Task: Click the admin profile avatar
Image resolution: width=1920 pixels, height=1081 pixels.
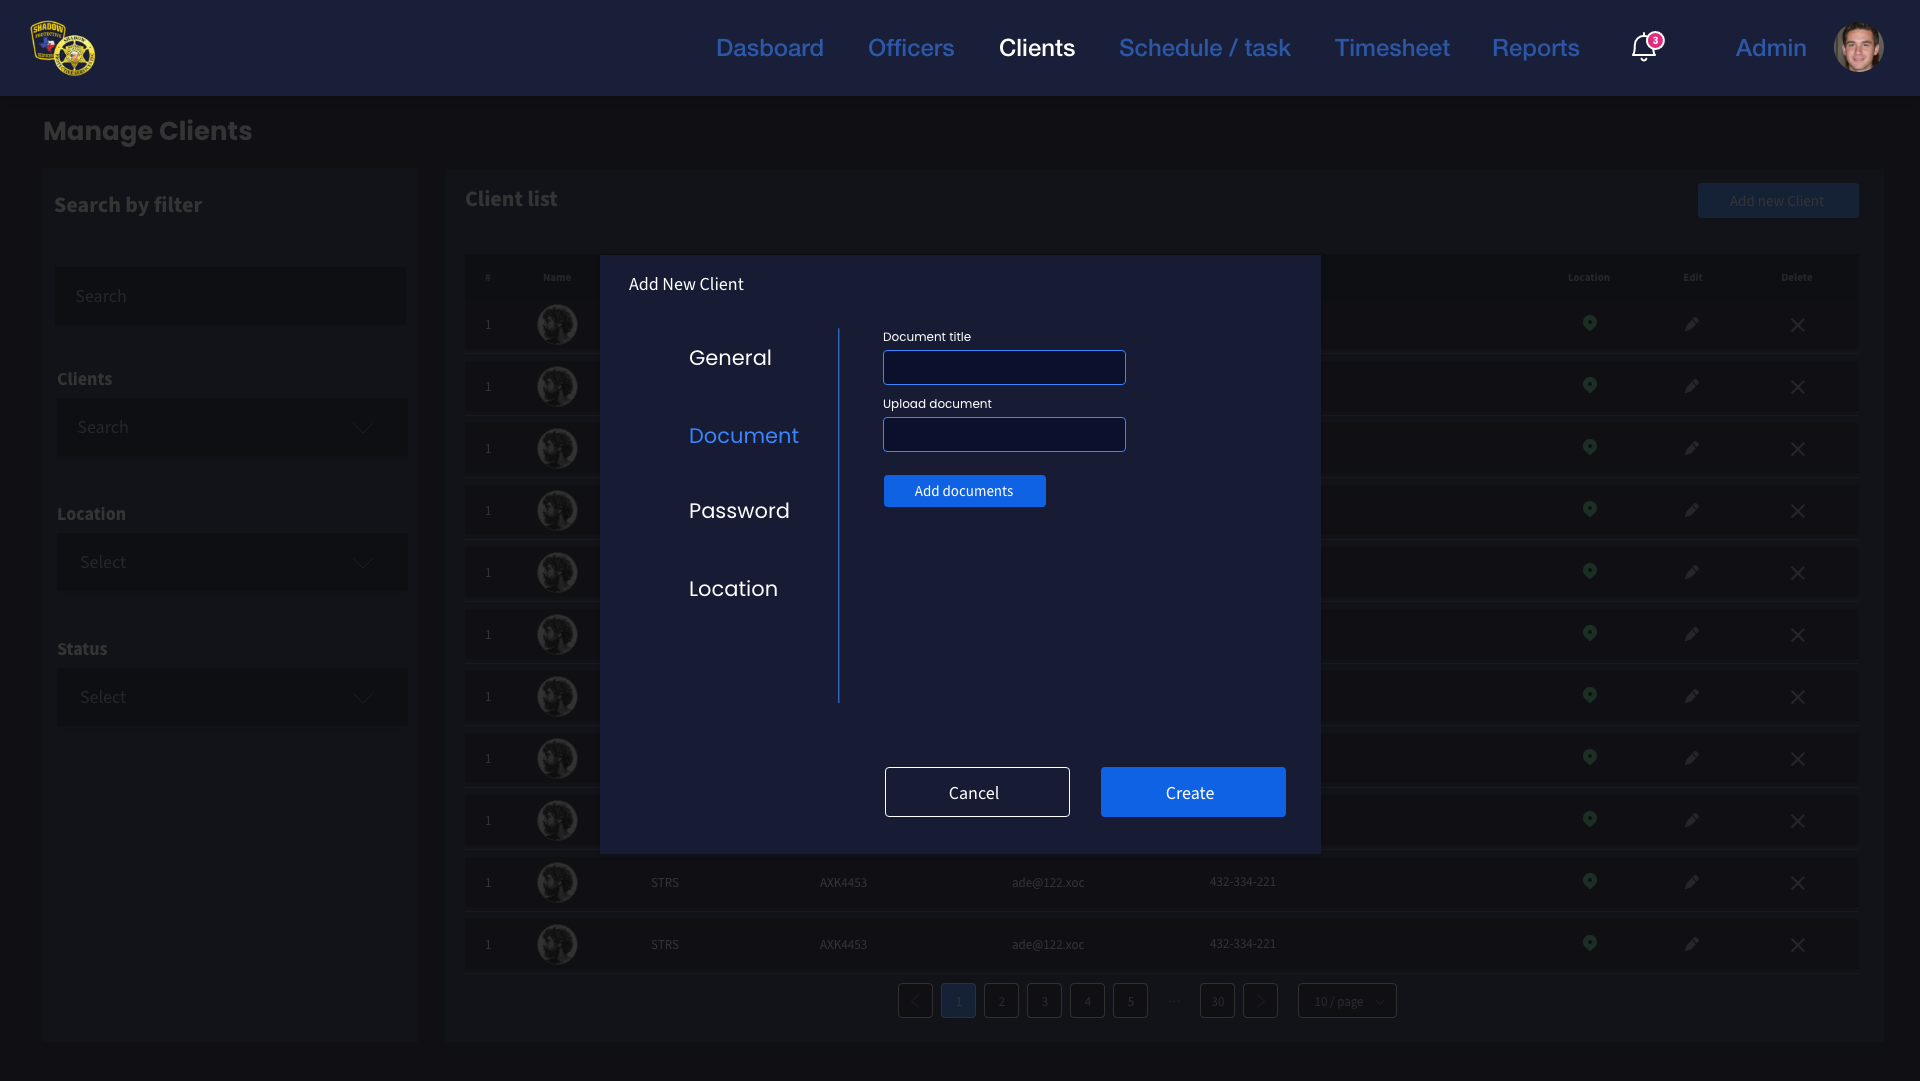Action: (x=1858, y=47)
